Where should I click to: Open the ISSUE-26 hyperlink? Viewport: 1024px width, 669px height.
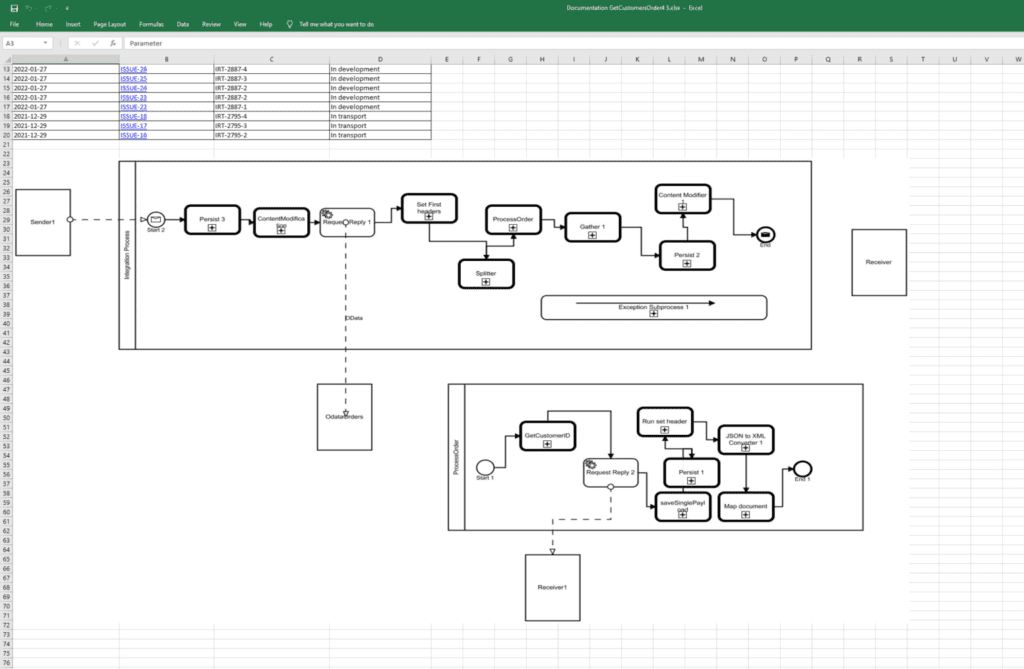point(134,69)
